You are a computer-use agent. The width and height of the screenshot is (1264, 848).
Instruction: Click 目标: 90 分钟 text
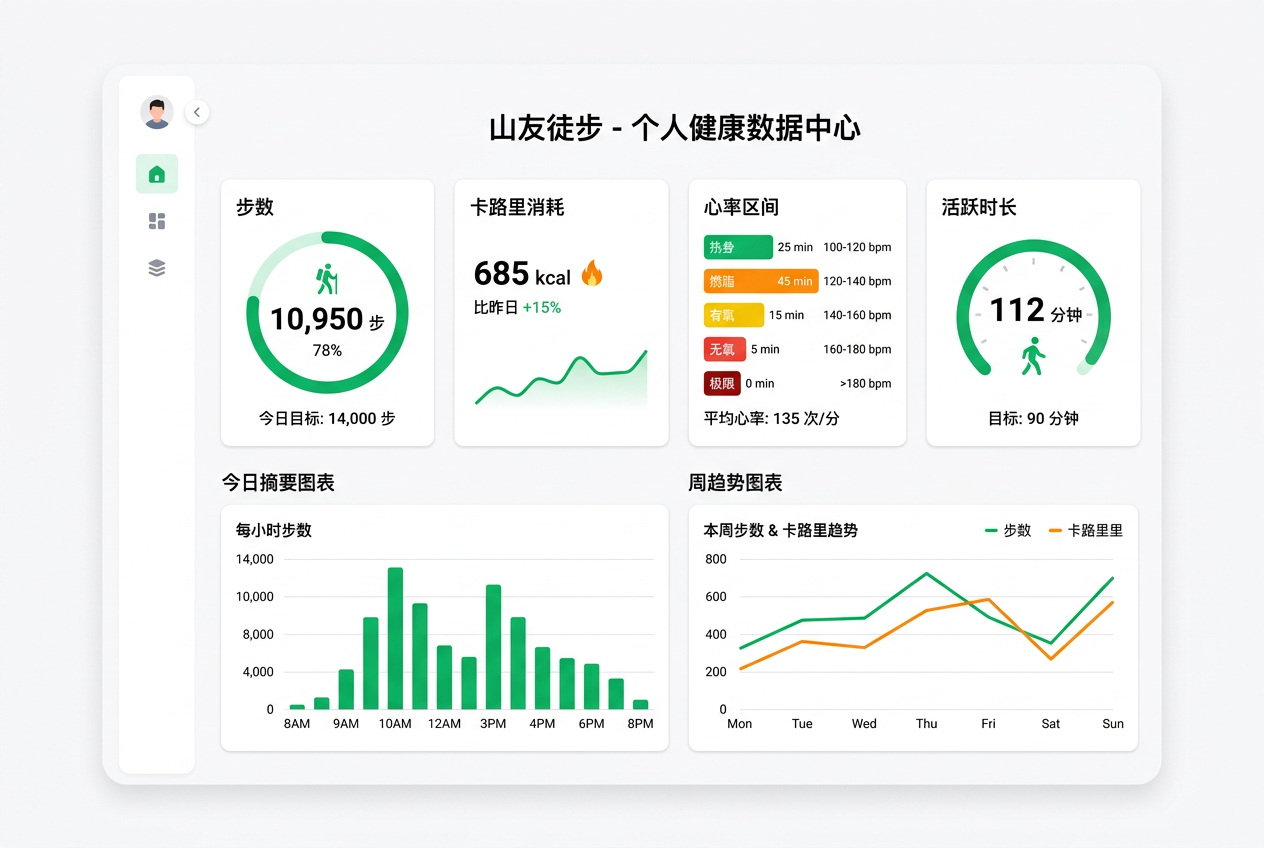[x=1033, y=418]
